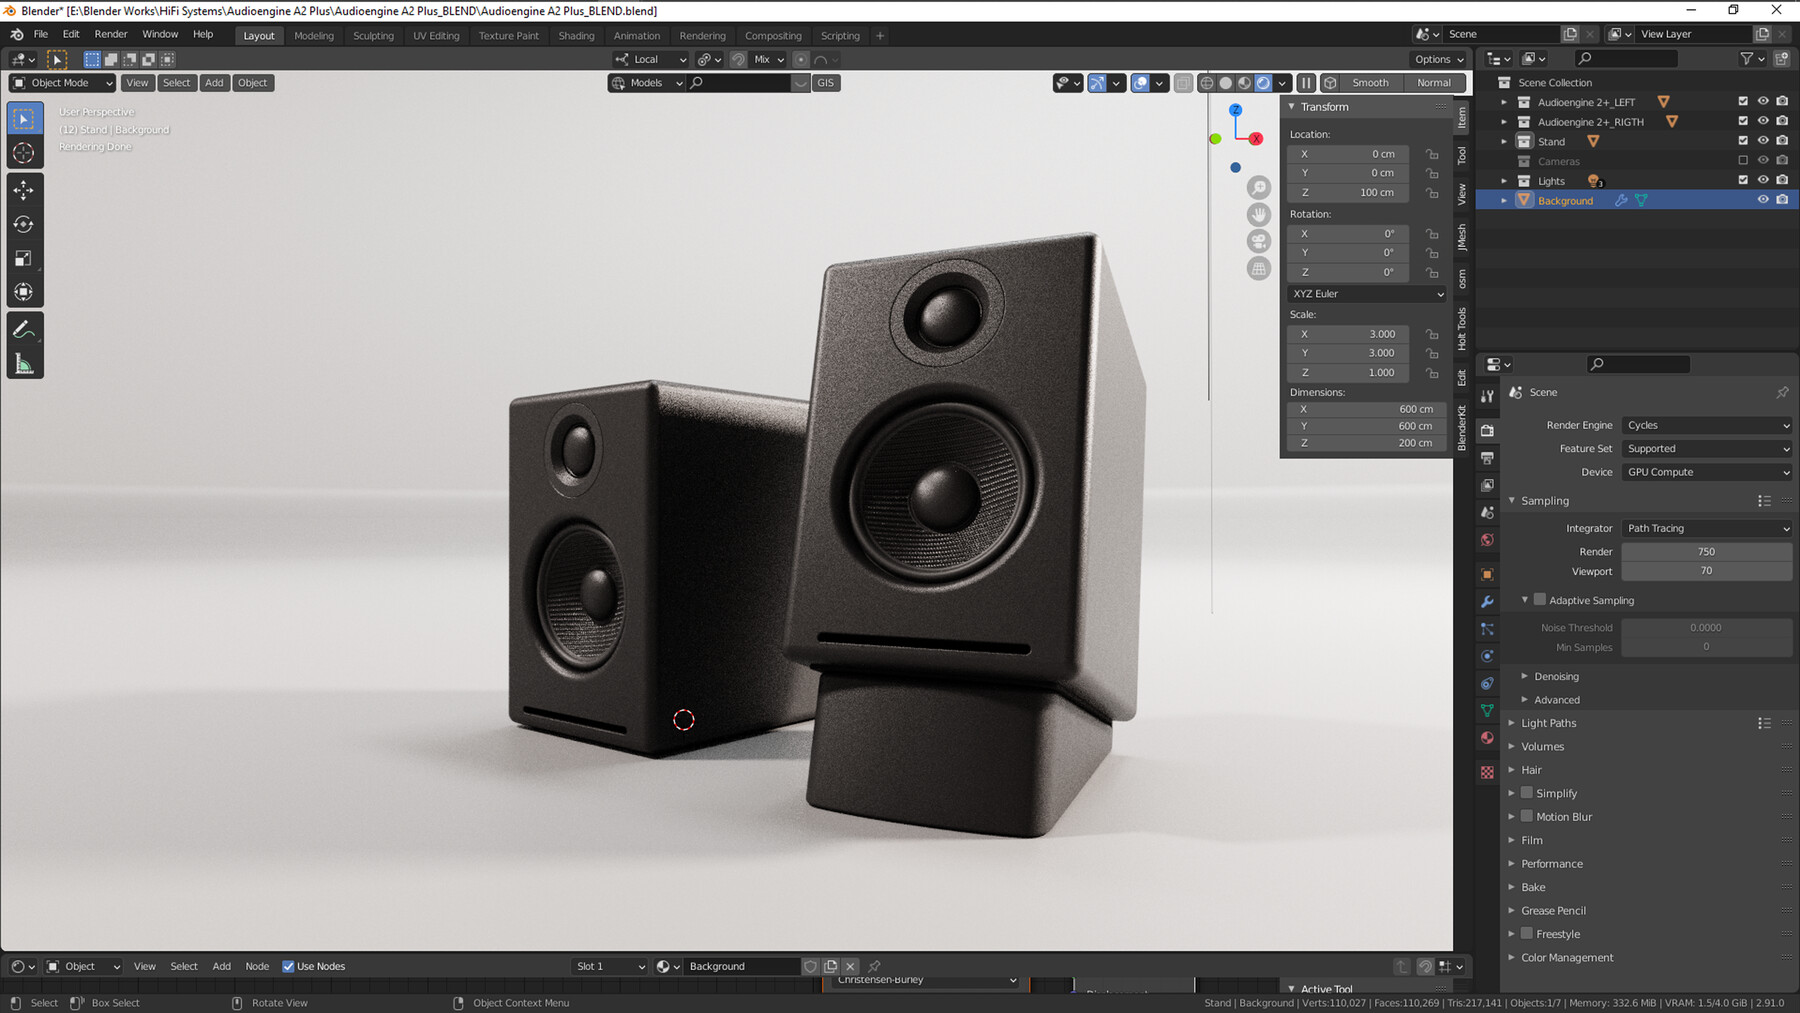The width and height of the screenshot is (1800, 1013).
Task: Open the Device dropdown showing GPU Compute
Action: (x=1705, y=471)
